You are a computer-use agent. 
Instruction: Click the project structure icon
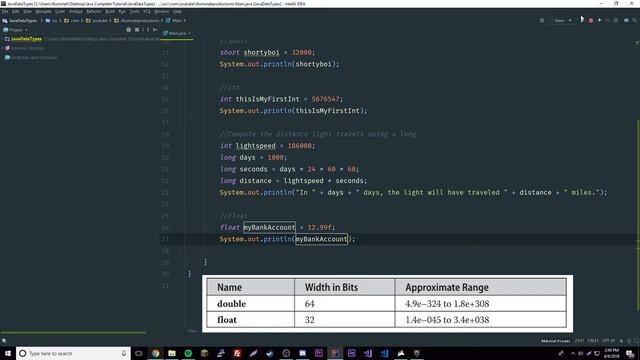(x=626, y=20)
